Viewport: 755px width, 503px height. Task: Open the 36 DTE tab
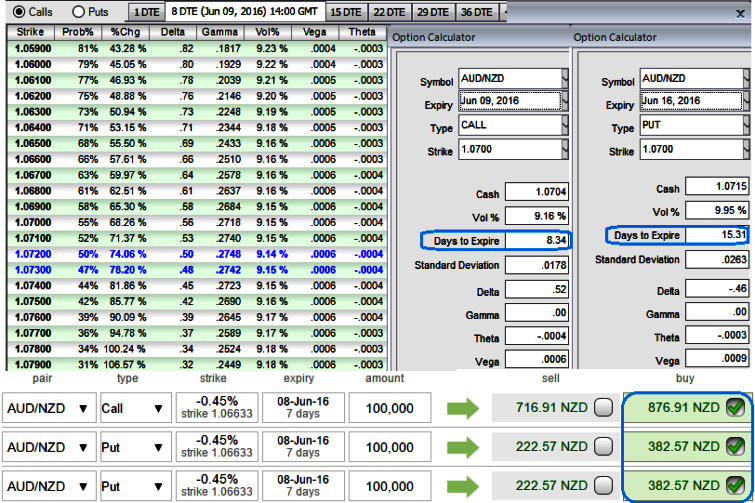coord(476,12)
